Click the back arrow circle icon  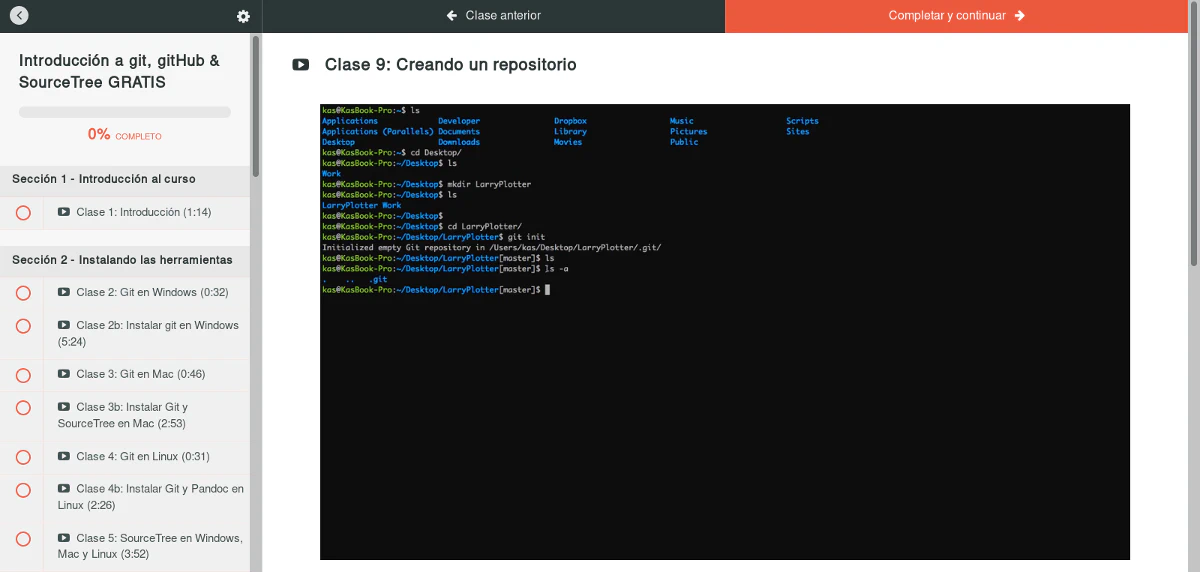pos(19,16)
